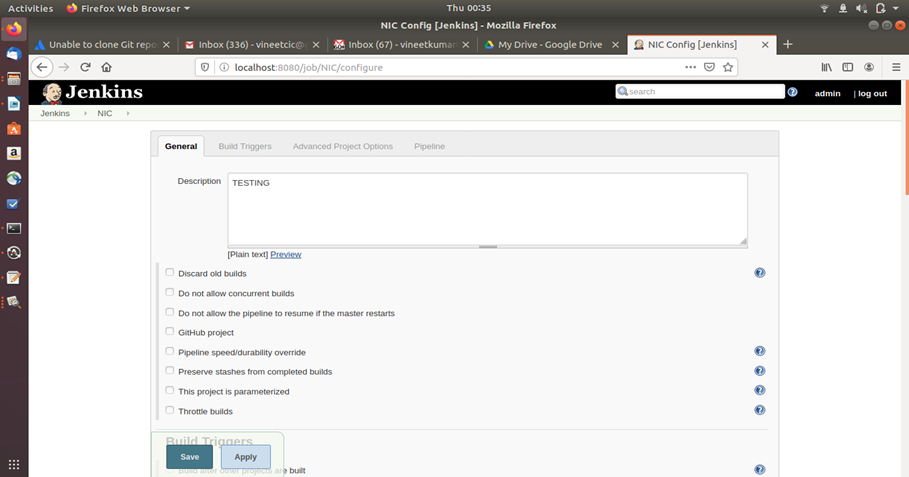This screenshot has width=909, height=477.
Task: Open Amazon from the dock
Action: click(14, 153)
